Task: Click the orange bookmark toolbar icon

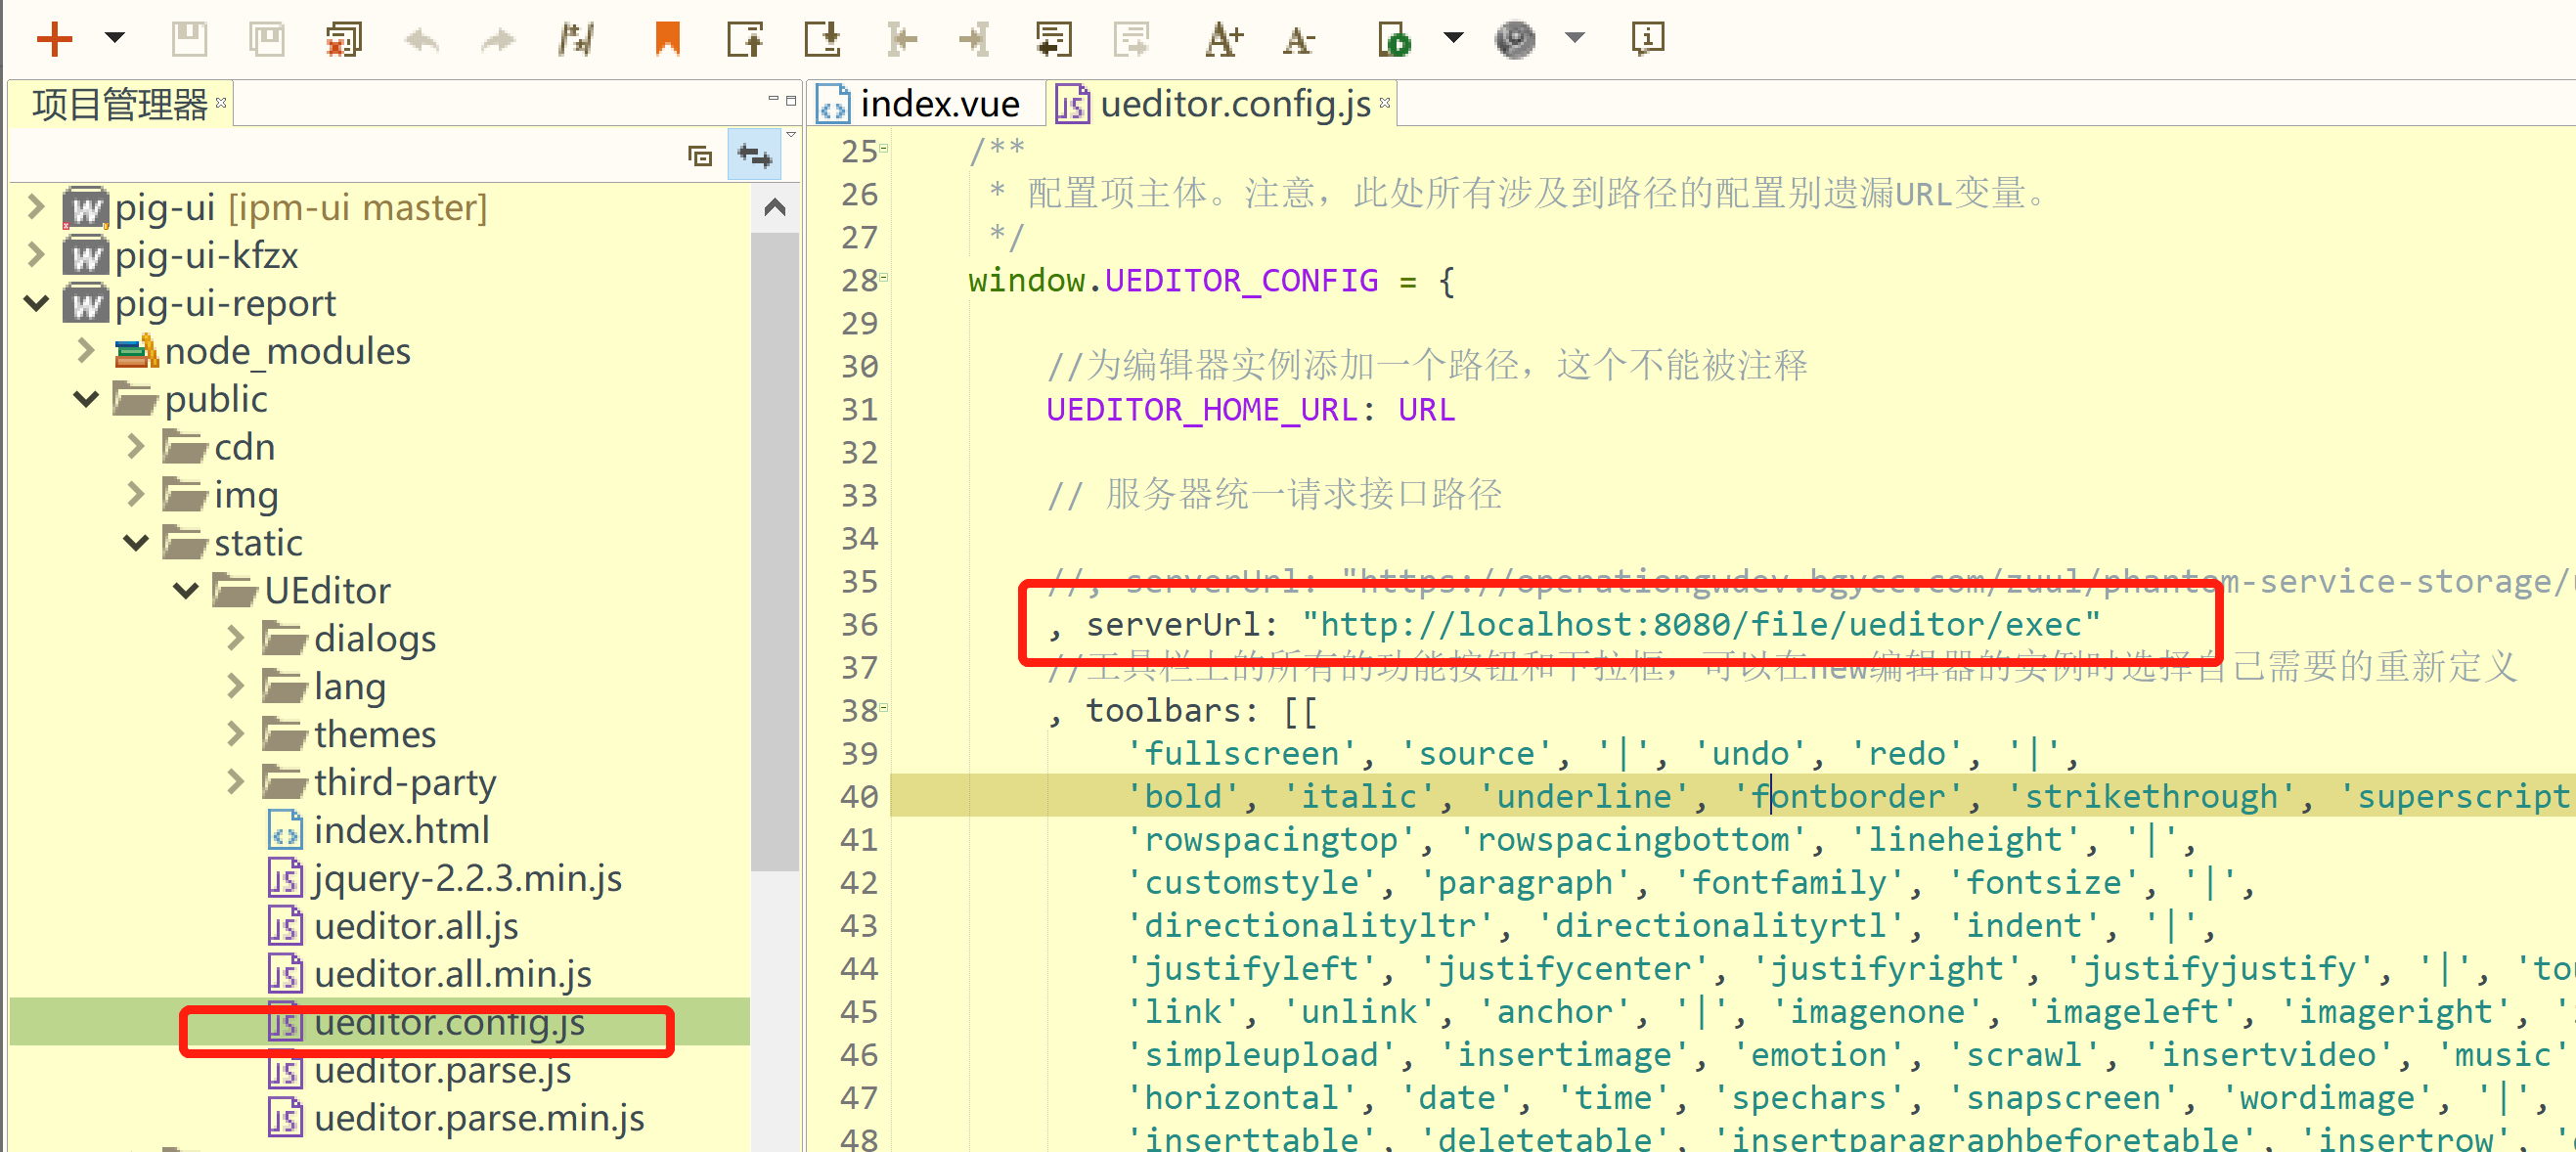Action: (667, 40)
